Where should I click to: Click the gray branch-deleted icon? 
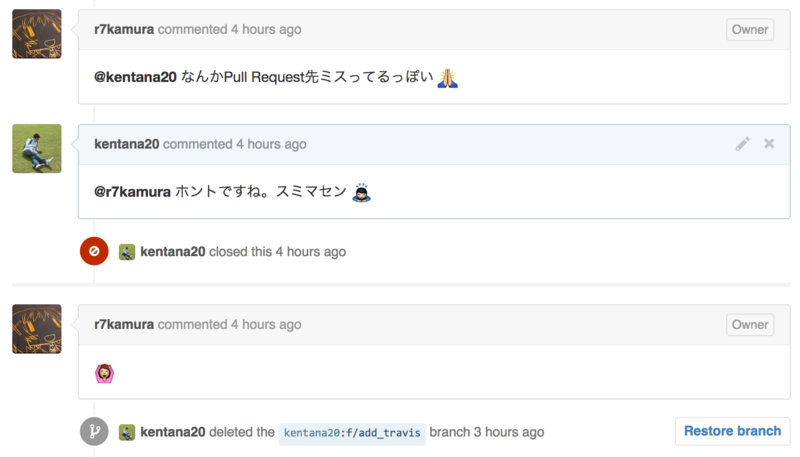click(94, 432)
